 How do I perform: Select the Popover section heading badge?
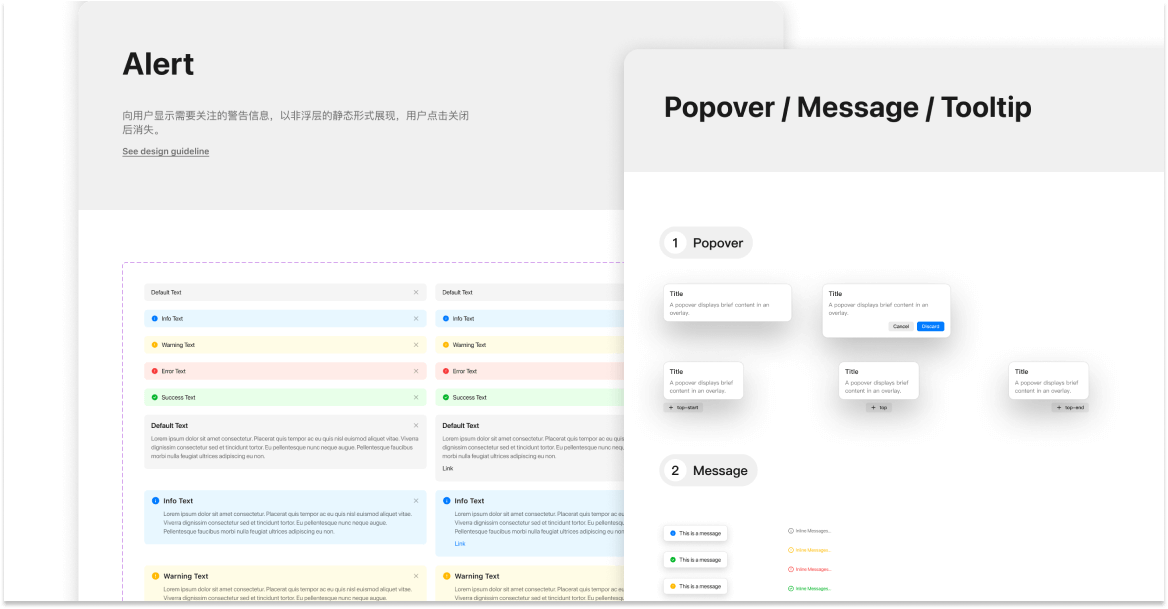point(706,243)
